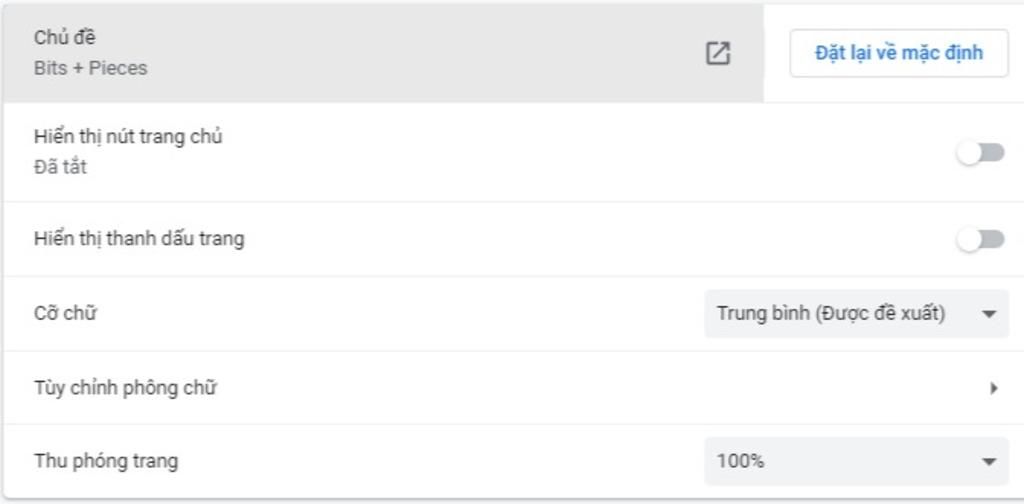Click the Hiển thị thanh dấu trang label
The image size is (1024, 504).
[x=139, y=239]
